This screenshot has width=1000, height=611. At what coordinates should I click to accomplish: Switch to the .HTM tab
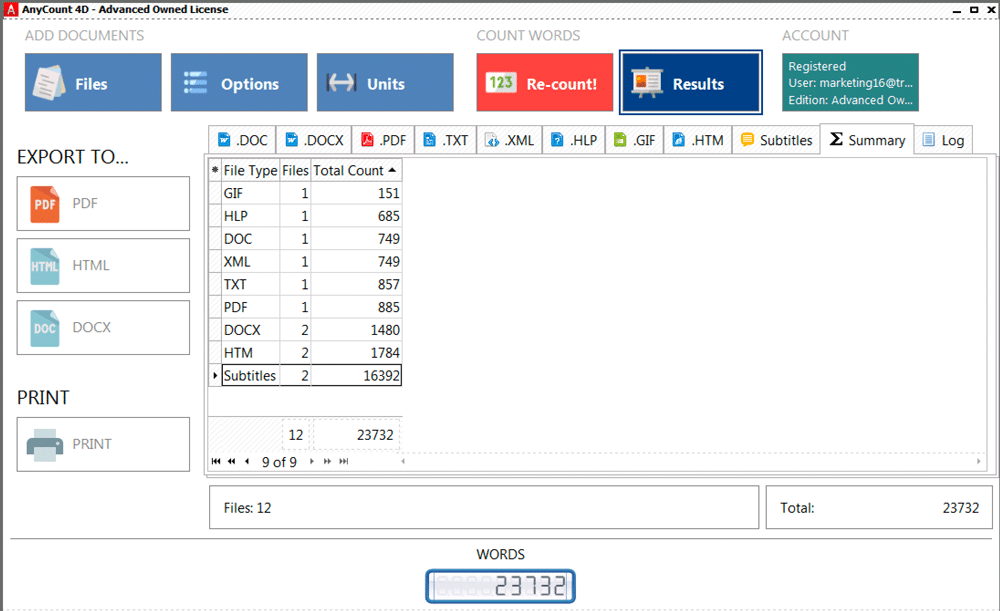pos(698,140)
